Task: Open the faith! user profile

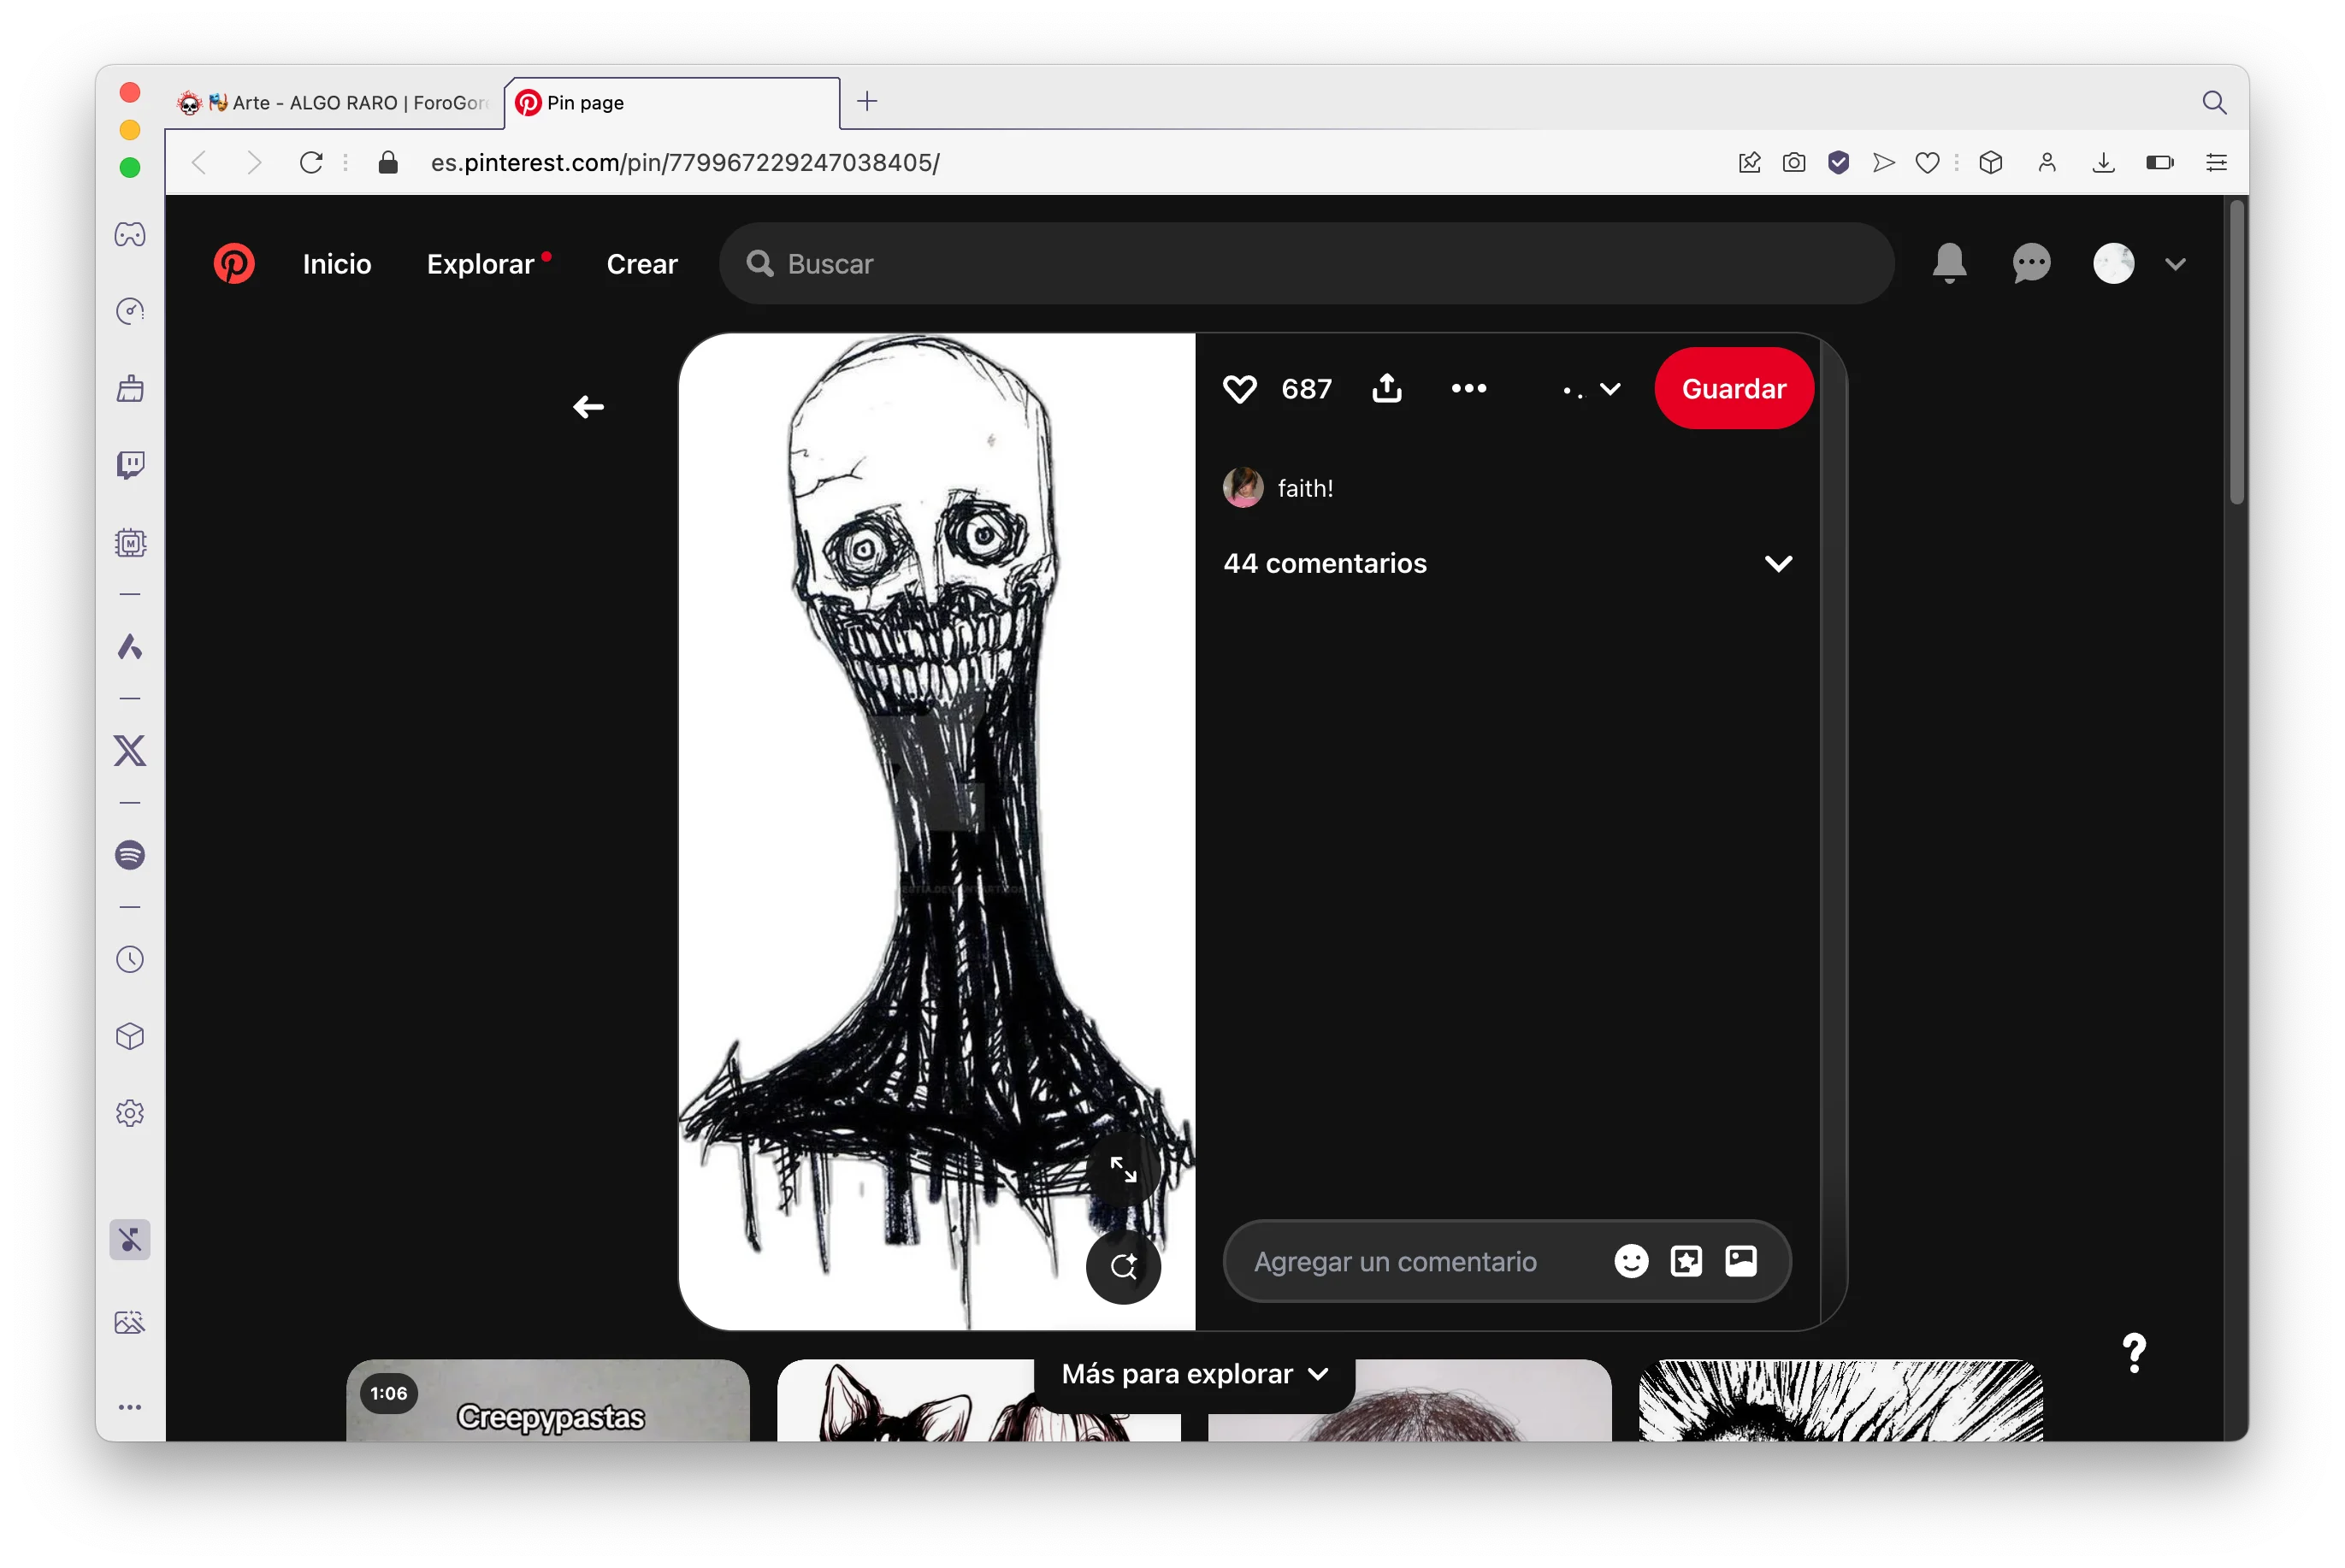Action: coord(1278,488)
